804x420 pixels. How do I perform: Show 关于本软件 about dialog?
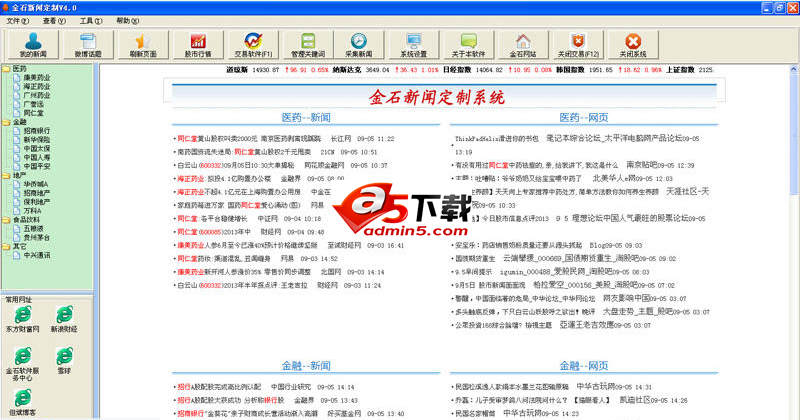point(469,45)
